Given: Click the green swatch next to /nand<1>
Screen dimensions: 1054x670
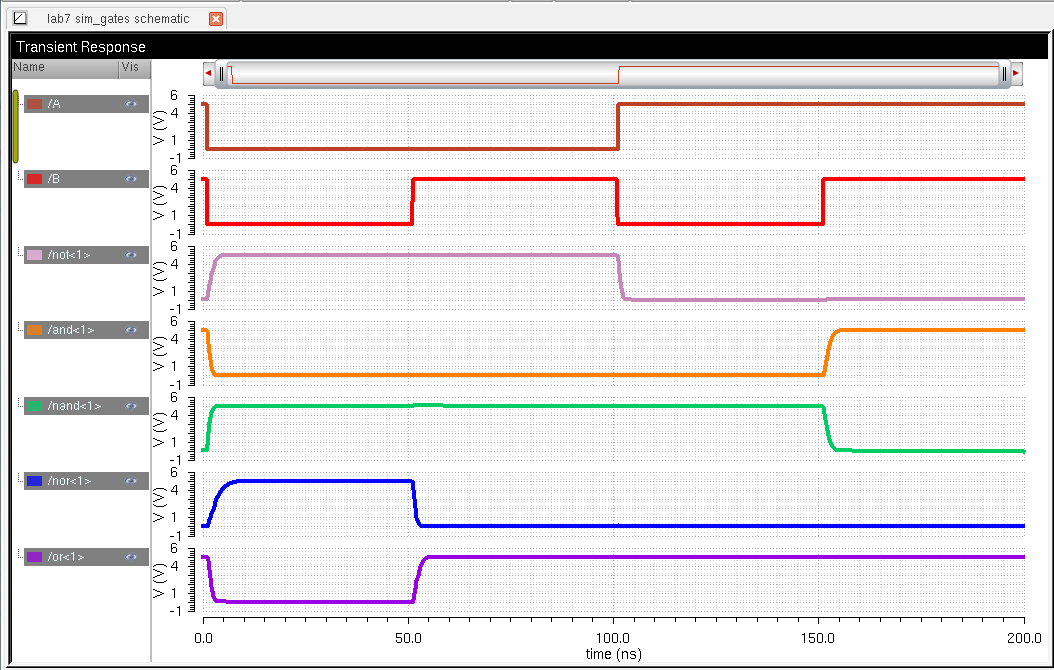Looking at the screenshot, I should [x=35, y=406].
